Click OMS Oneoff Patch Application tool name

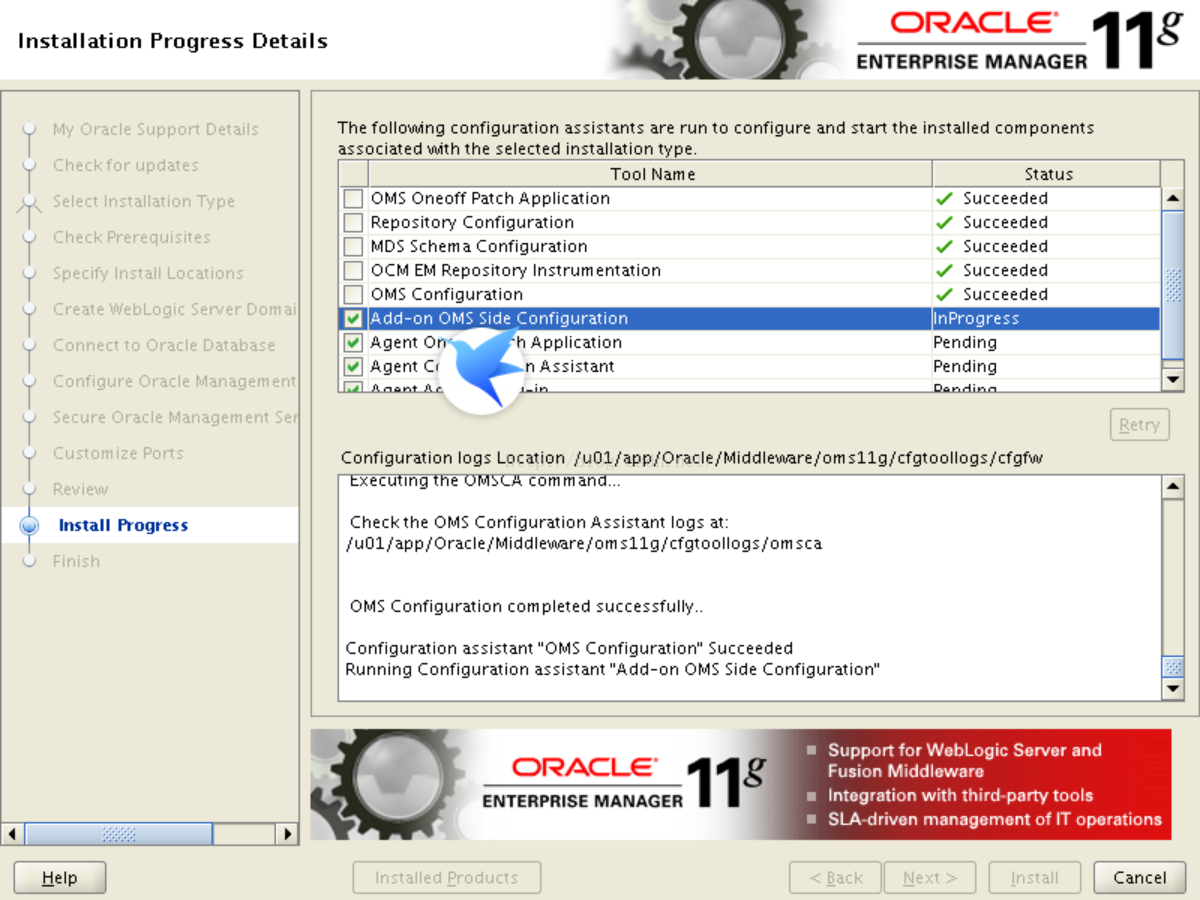(490, 198)
